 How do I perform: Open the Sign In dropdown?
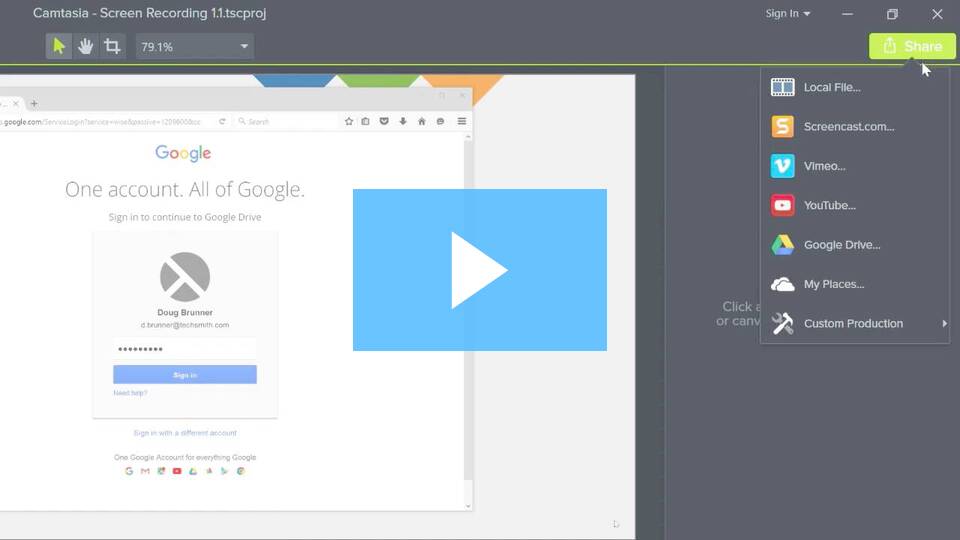coord(788,13)
